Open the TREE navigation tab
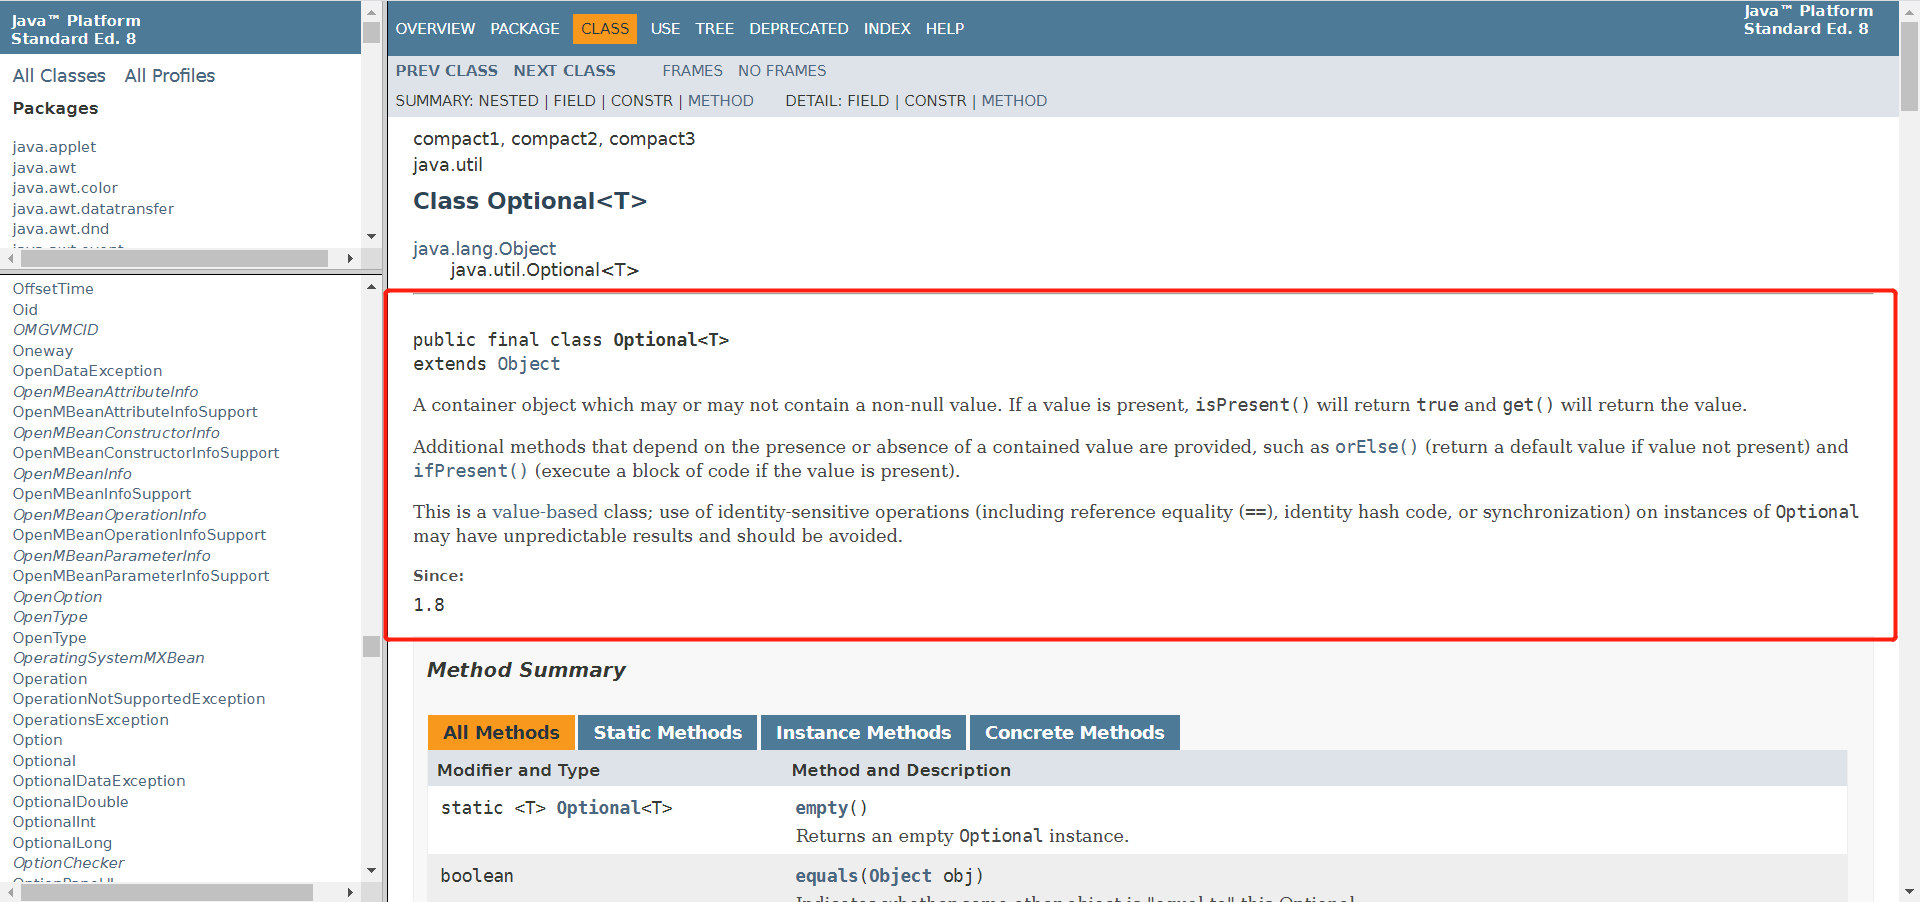The height and width of the screenshot is (902, 1920). 715,29
